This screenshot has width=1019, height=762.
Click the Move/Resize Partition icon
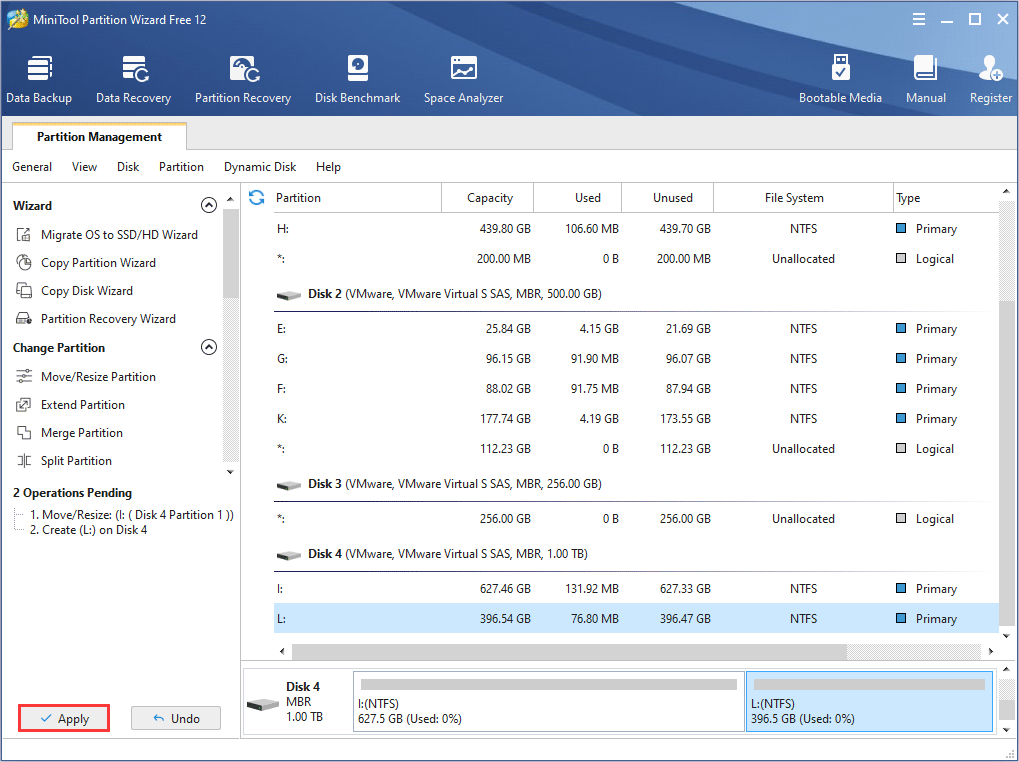[24, 377]
